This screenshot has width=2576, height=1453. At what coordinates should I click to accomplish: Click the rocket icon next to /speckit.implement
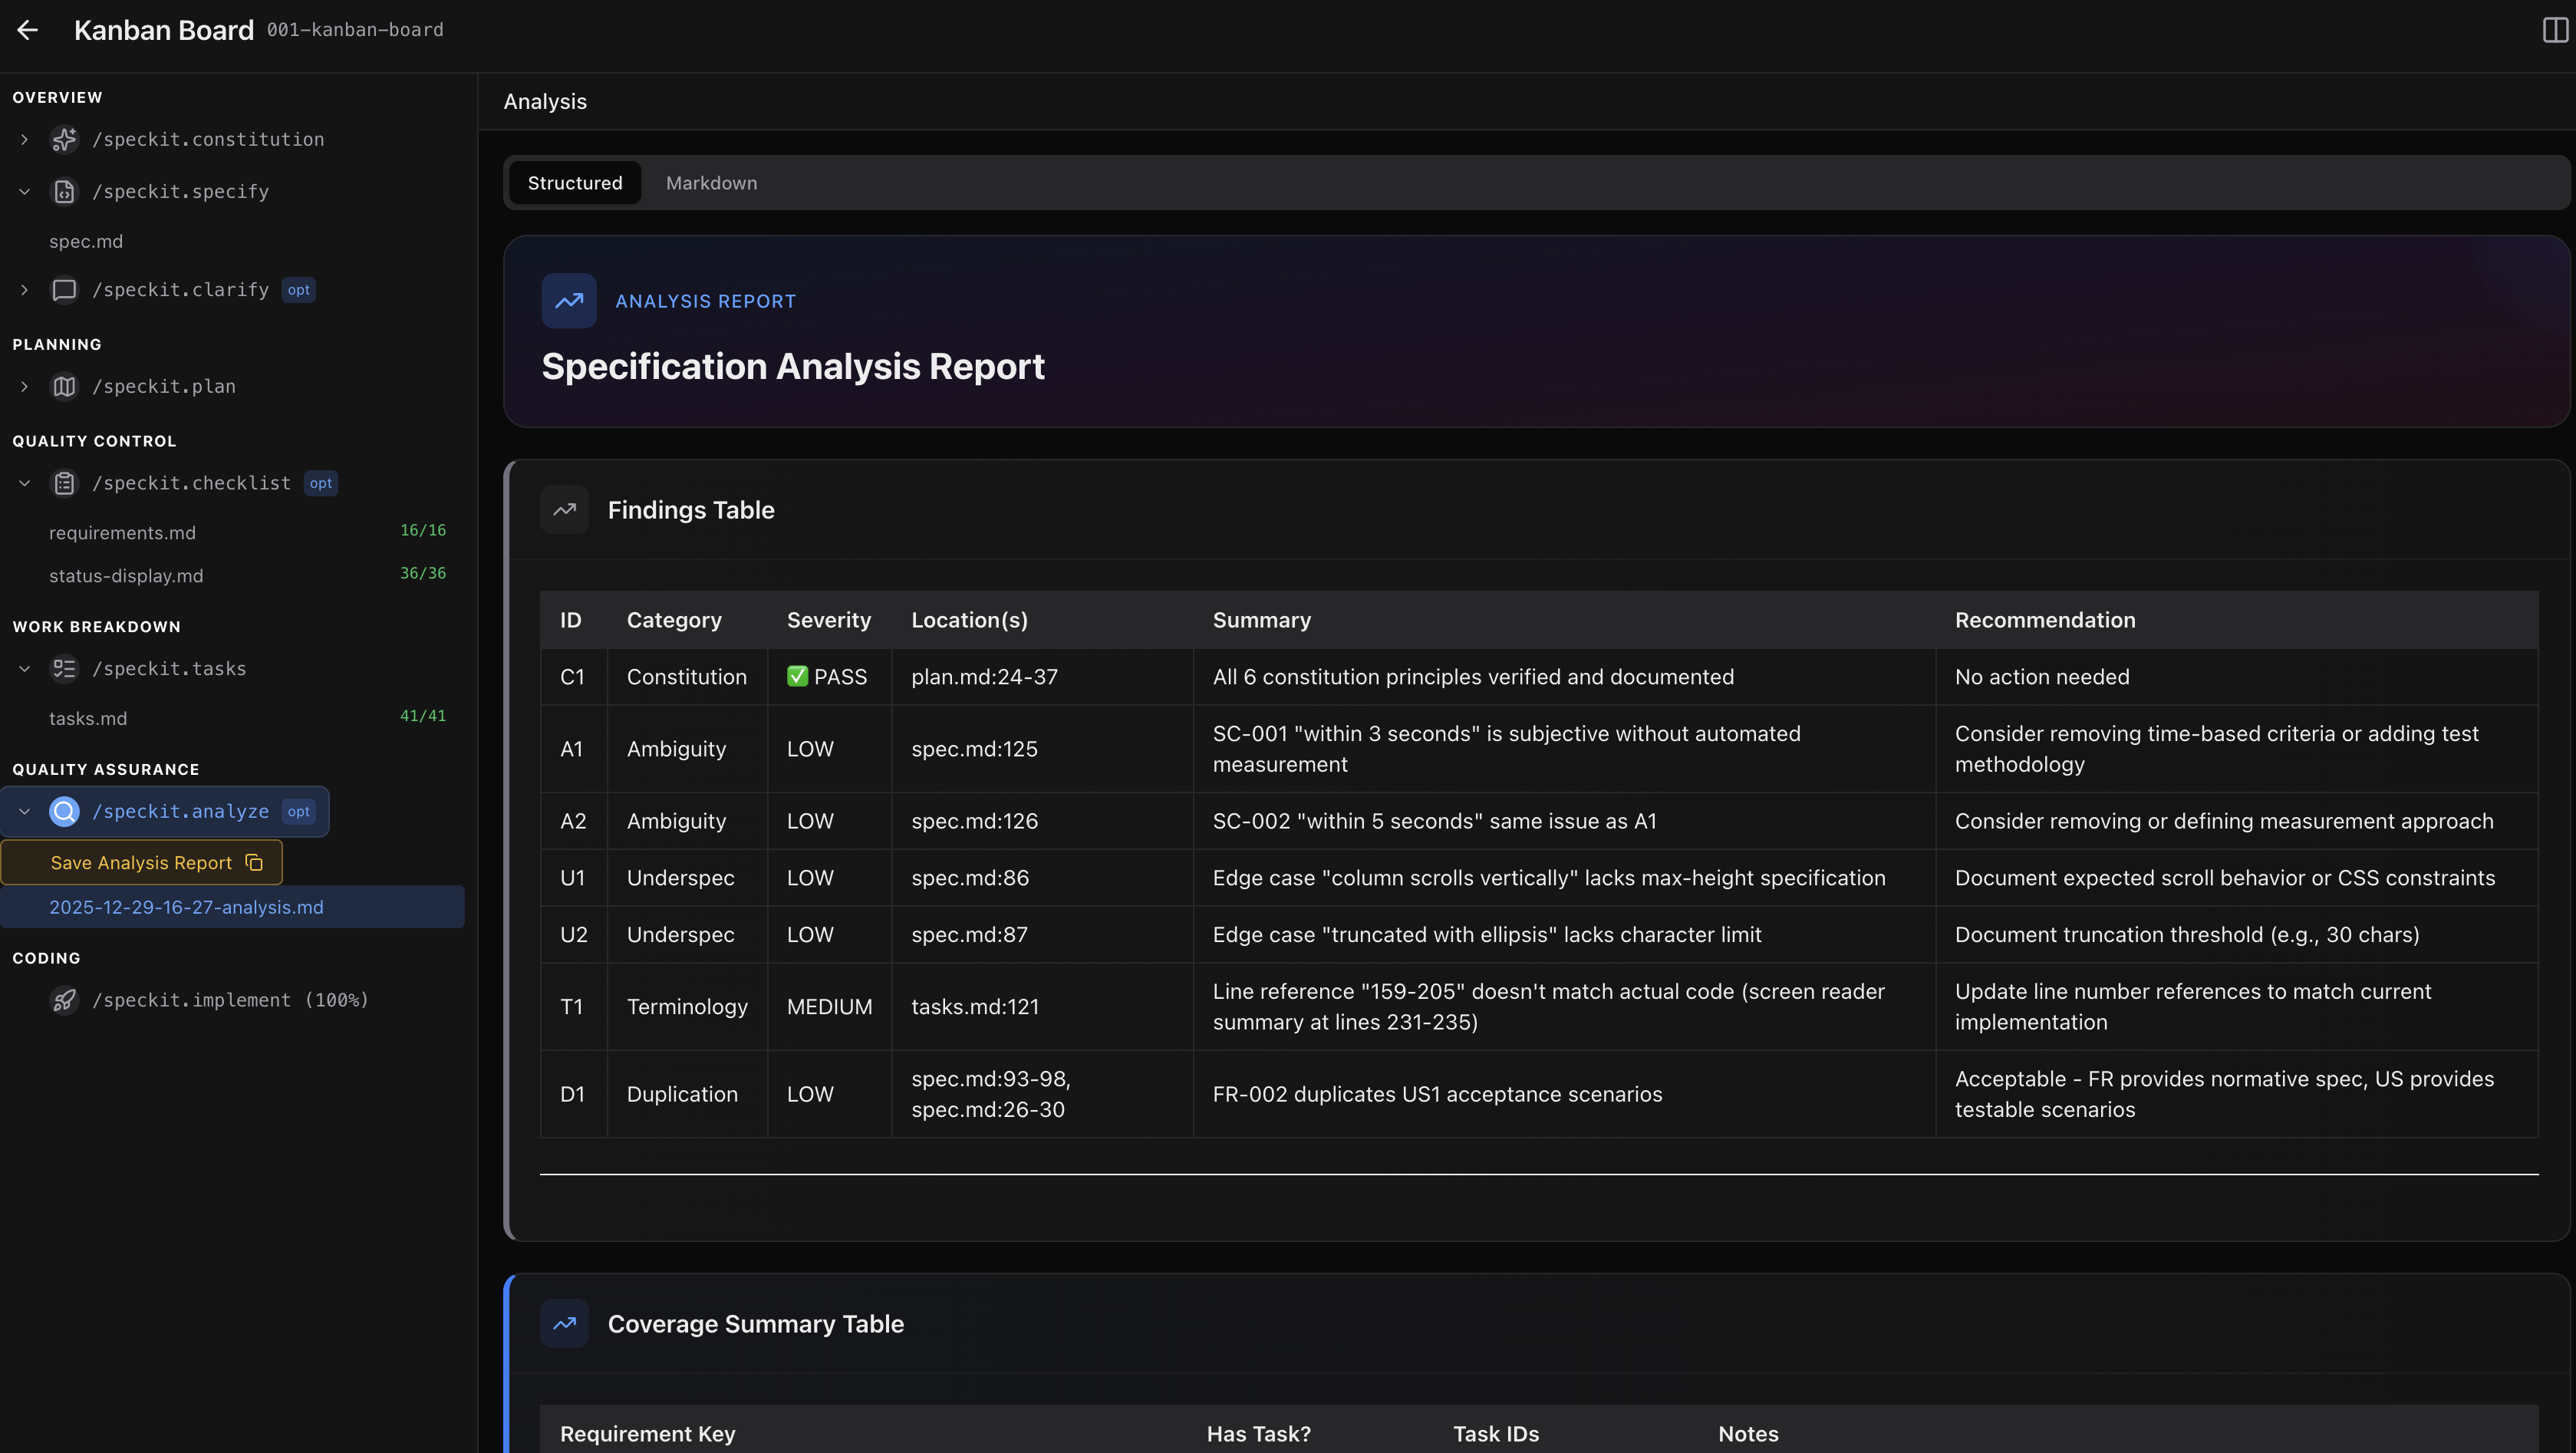click(64, 1000)
